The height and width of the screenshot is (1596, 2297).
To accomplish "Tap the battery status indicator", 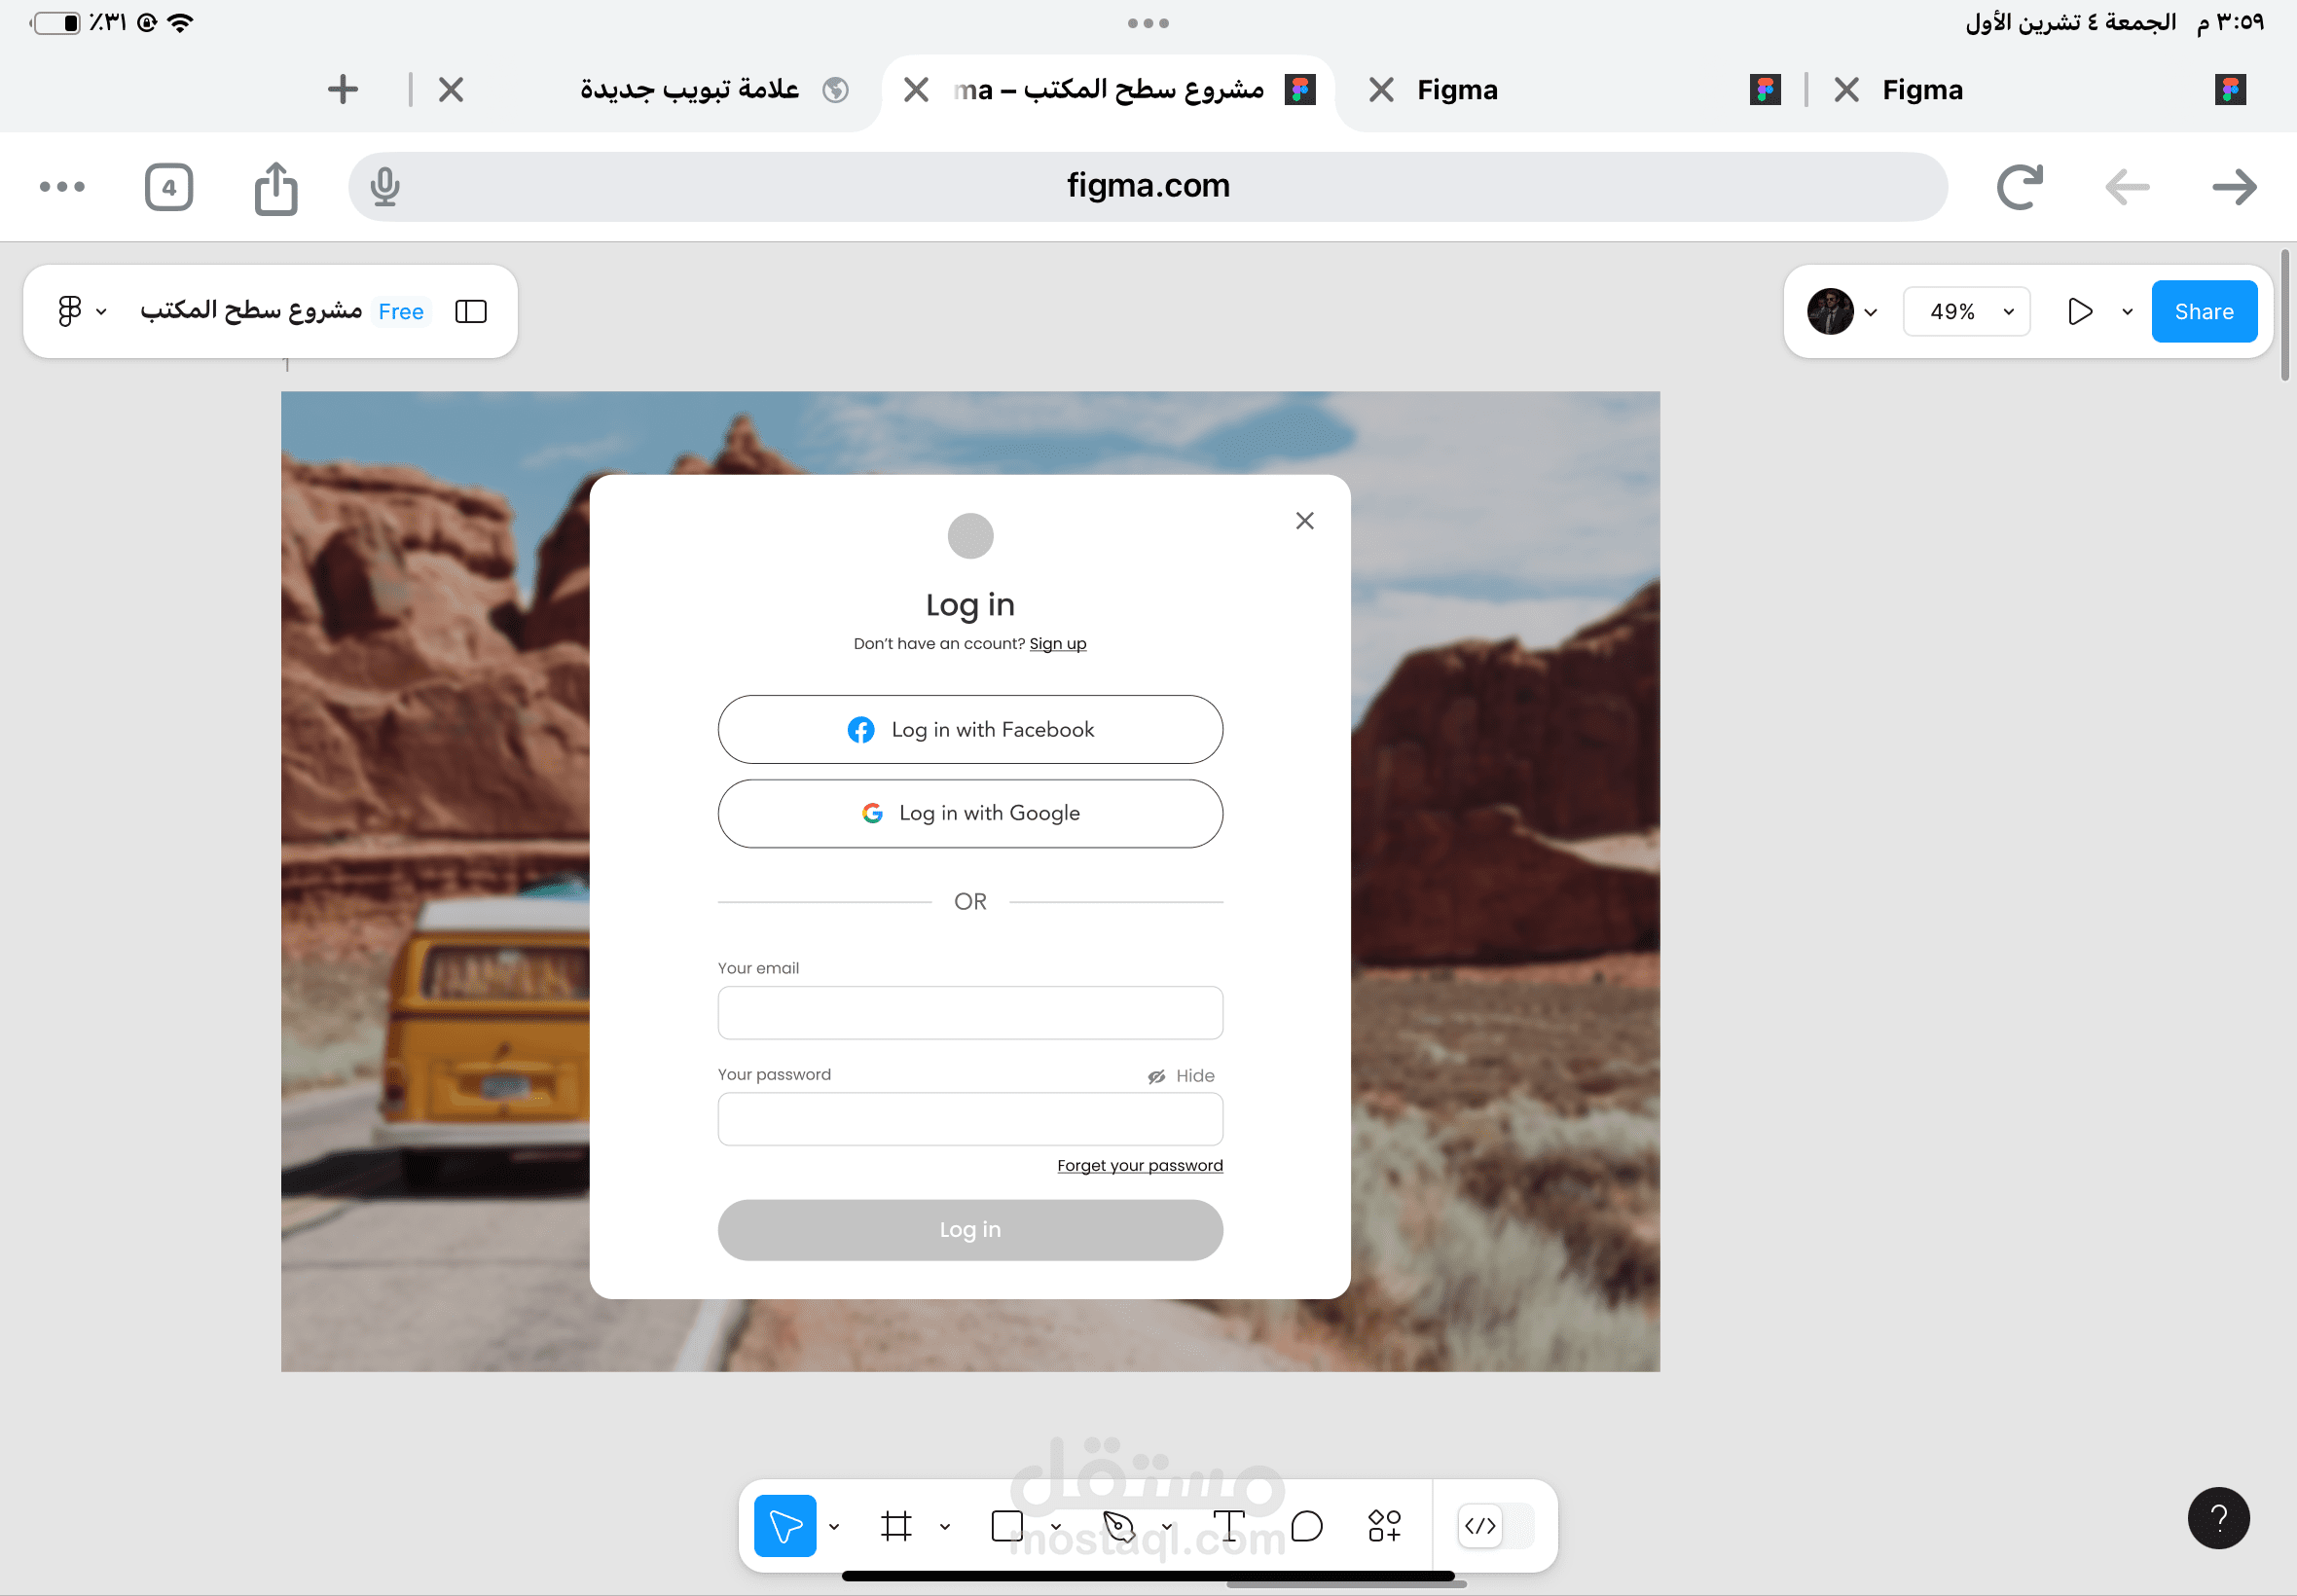I will pos(56,22).
